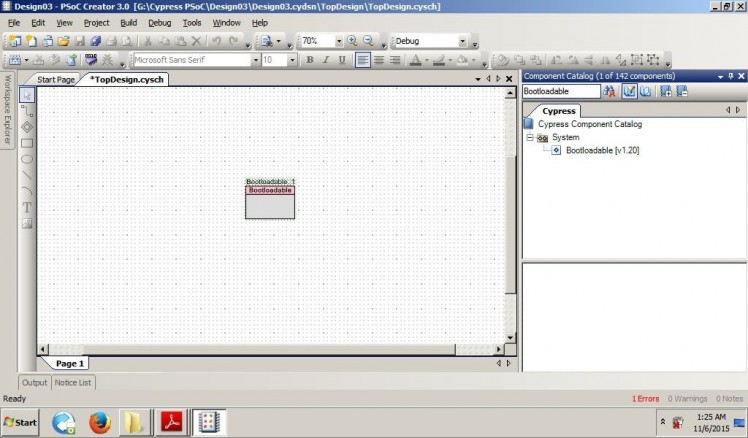Viewport: 748px width, 438px height.
Task: Click the 1 Errors status link
Action: pos(645,399)
